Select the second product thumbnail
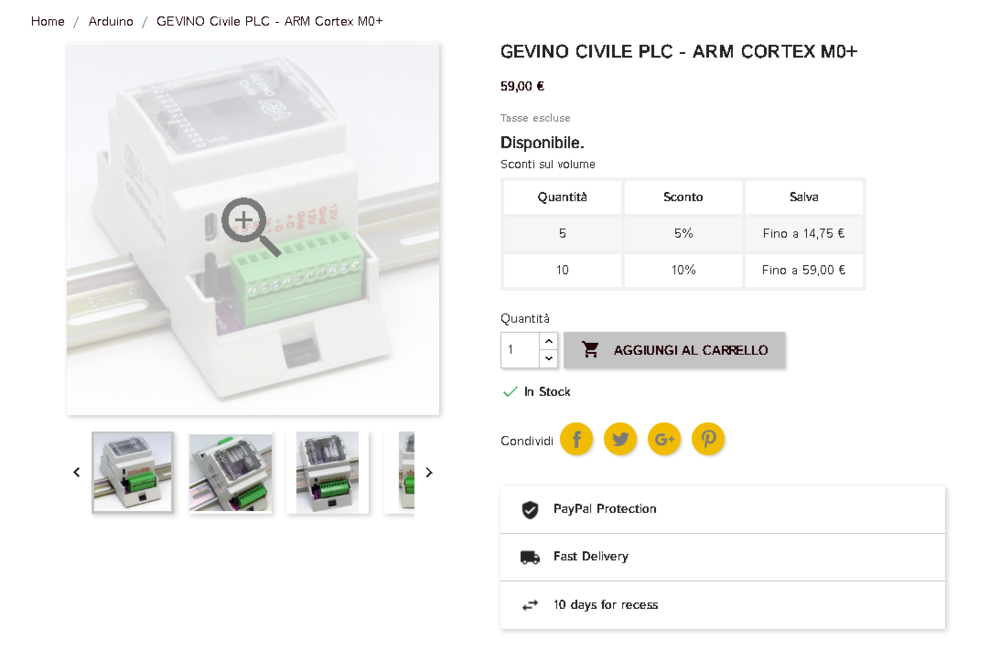 pyautogui.click(x=230, y=472)
